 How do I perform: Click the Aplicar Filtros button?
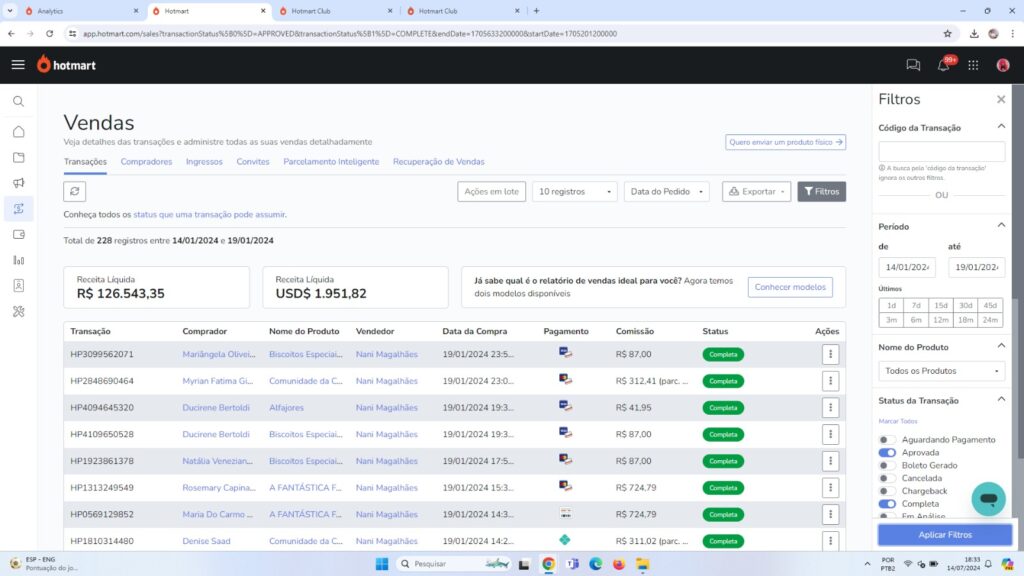[x=945, y=534]
